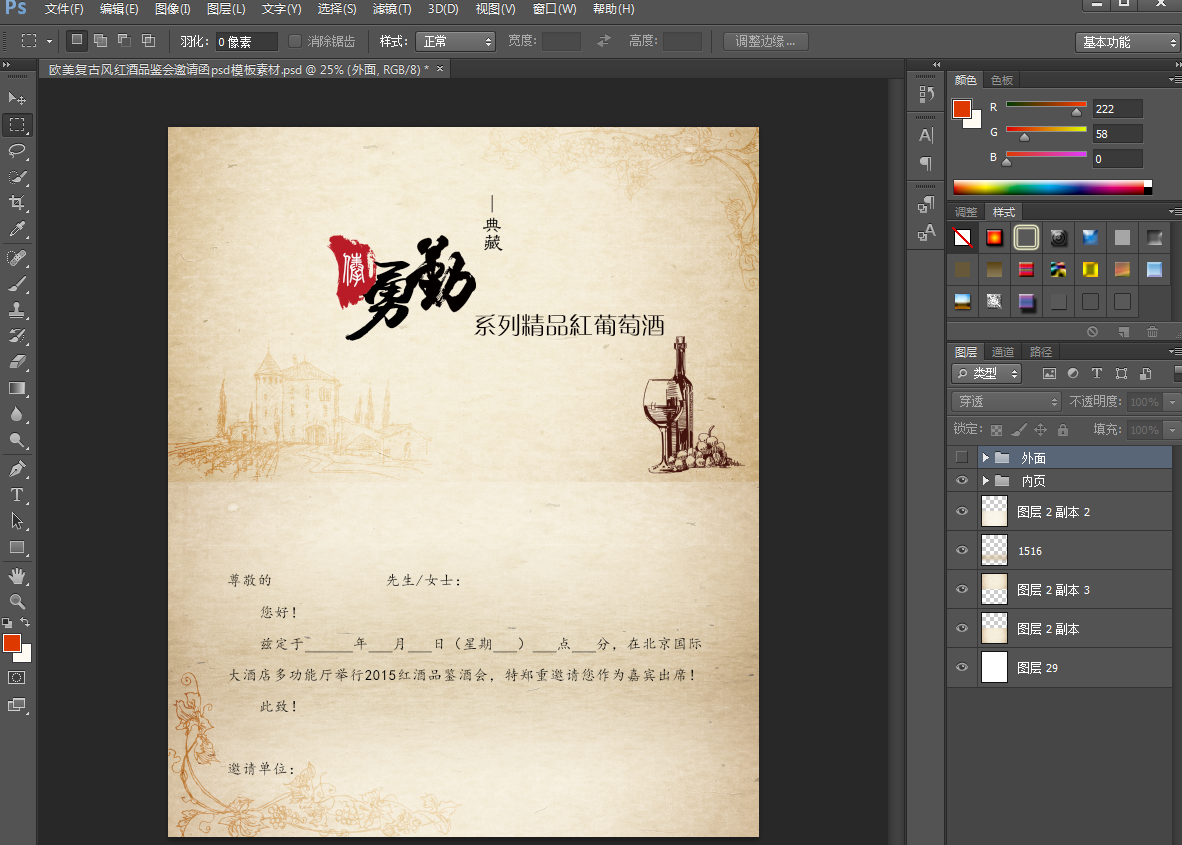Open the tool preset picker arrow
The width and height of the screenshot is (1182, 845).
(50, 41)
